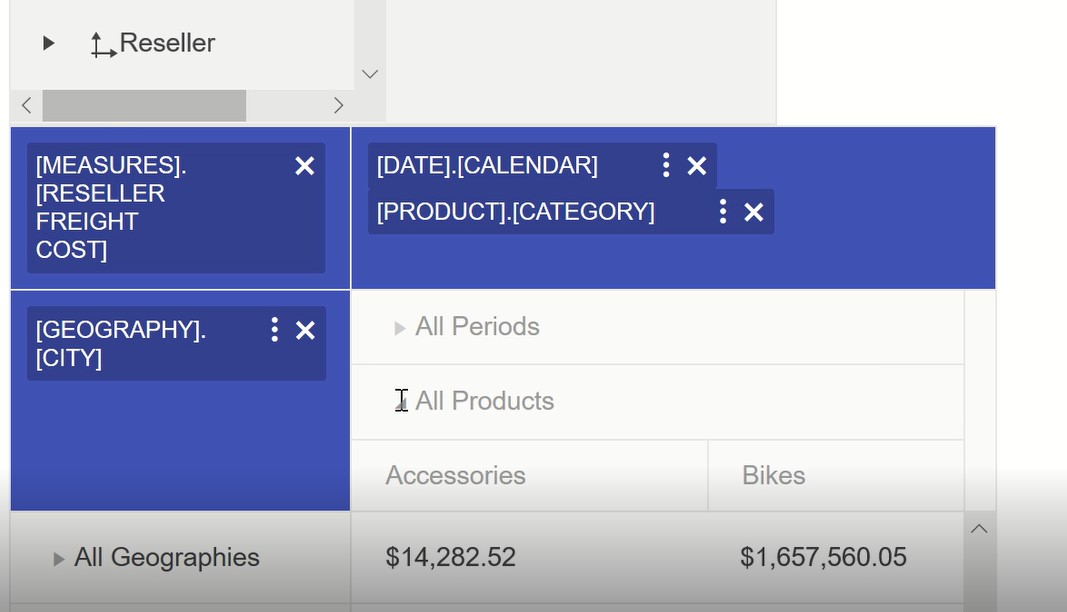Click the $14,282.52 Accessories value cell
1067x612 pixels.
pyautogui.click(x=451, y=558)
